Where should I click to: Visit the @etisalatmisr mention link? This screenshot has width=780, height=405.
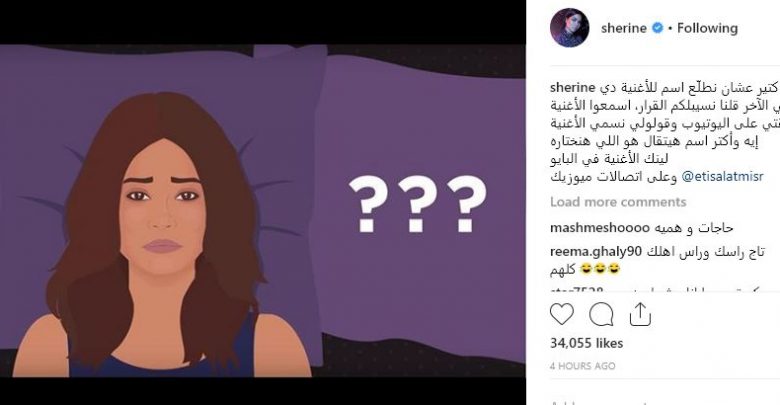coord(722,177)
